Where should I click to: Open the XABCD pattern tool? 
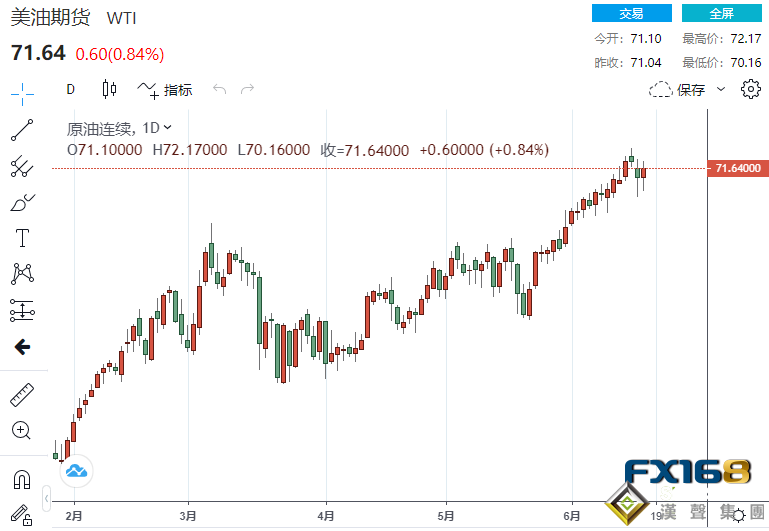click(x=22, y=273)
